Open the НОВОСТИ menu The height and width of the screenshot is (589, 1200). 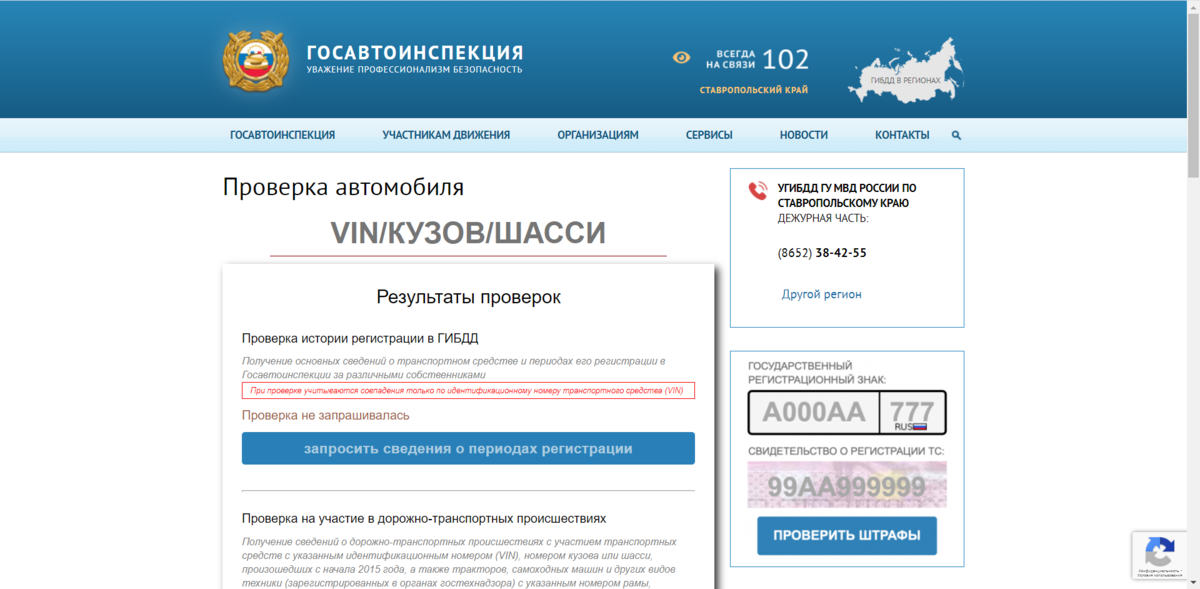(803, 135)
